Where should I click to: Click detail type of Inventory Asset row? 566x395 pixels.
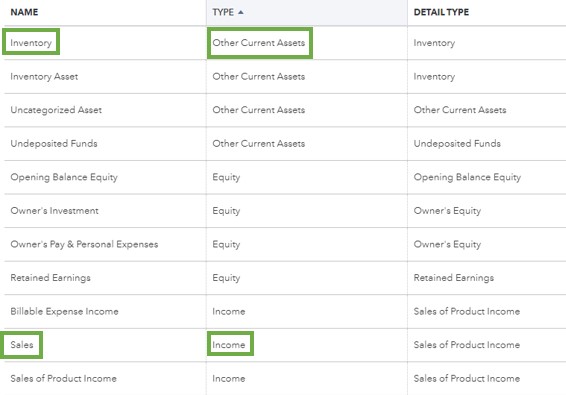point(434,77)
